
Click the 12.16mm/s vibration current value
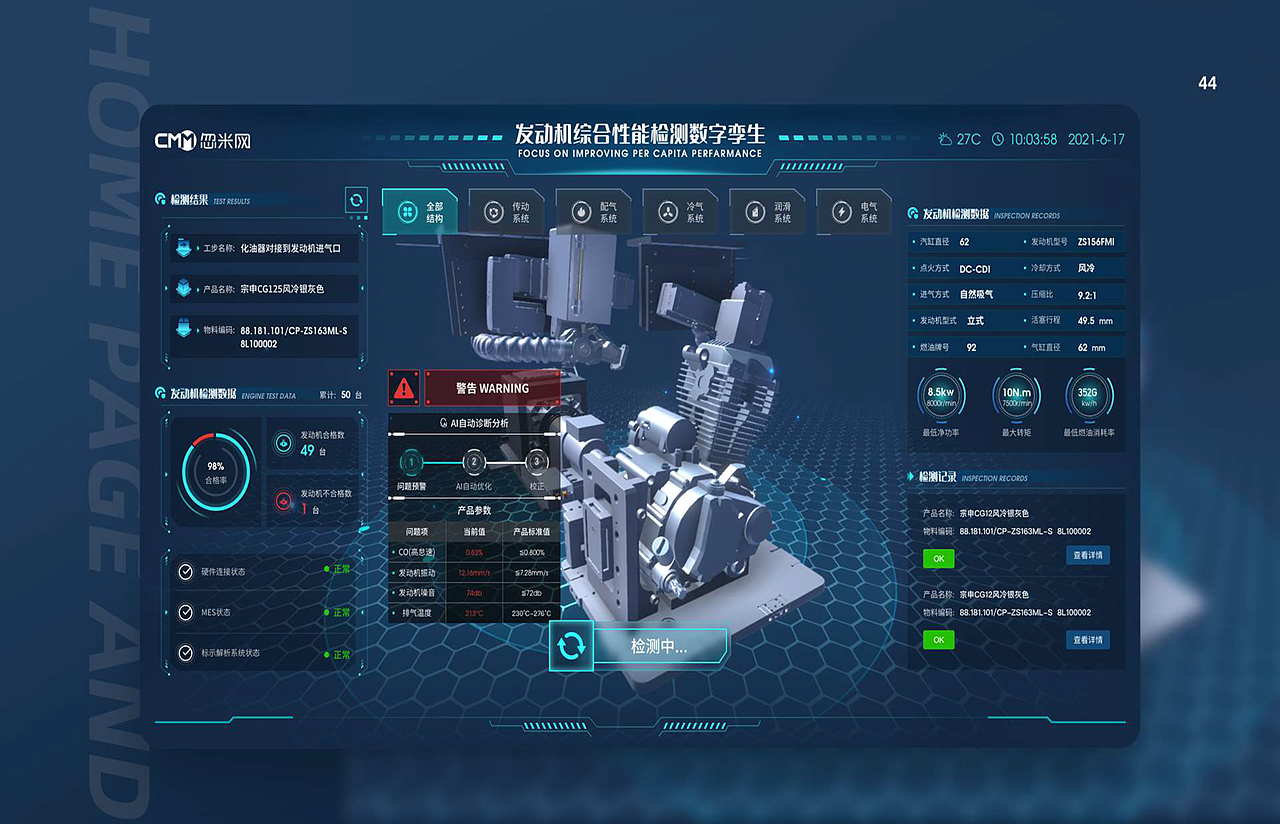474,572
